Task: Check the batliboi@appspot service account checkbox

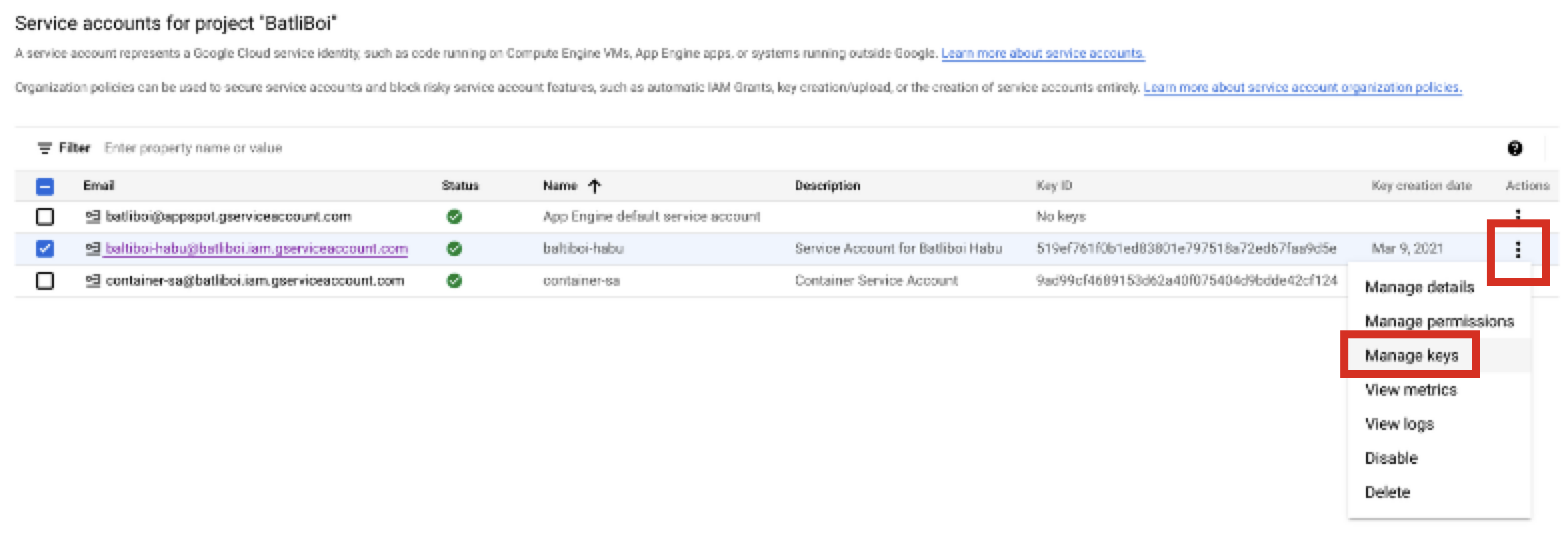Action: tap(45, 216)
